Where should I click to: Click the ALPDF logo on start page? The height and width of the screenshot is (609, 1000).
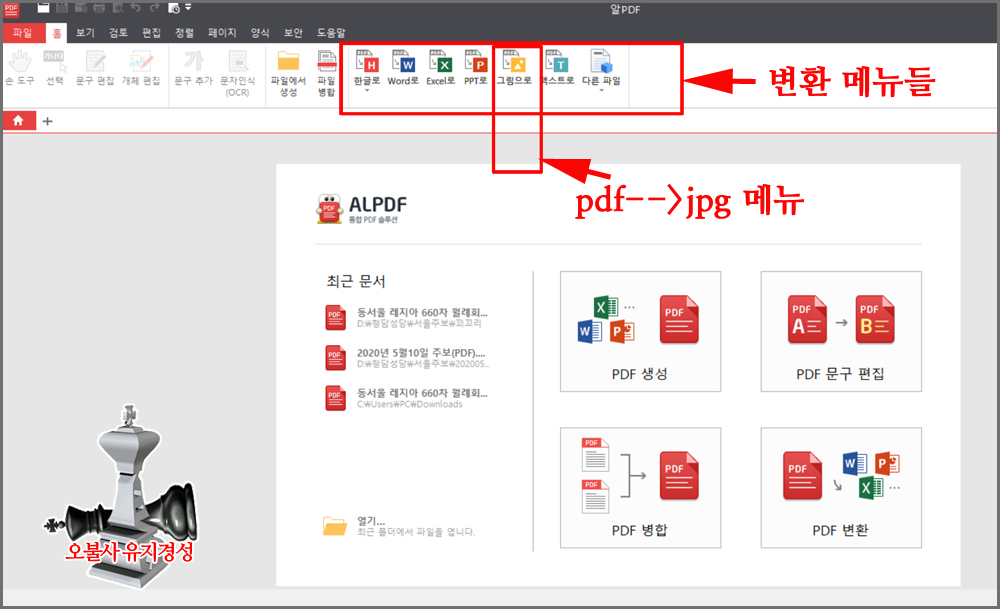click(x=361, y=209)
